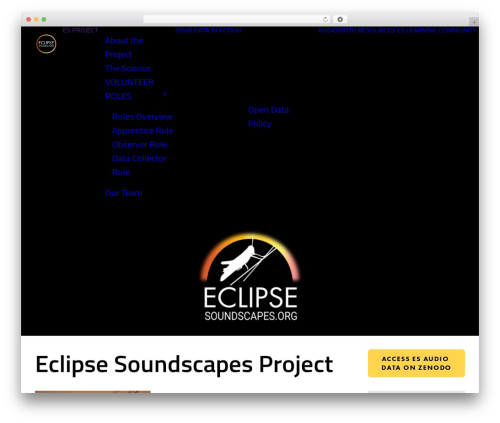Open the AUDIOMOTH RESOURCES menu
The width and height of the screenshot is (500, 423).
point(356,30)
